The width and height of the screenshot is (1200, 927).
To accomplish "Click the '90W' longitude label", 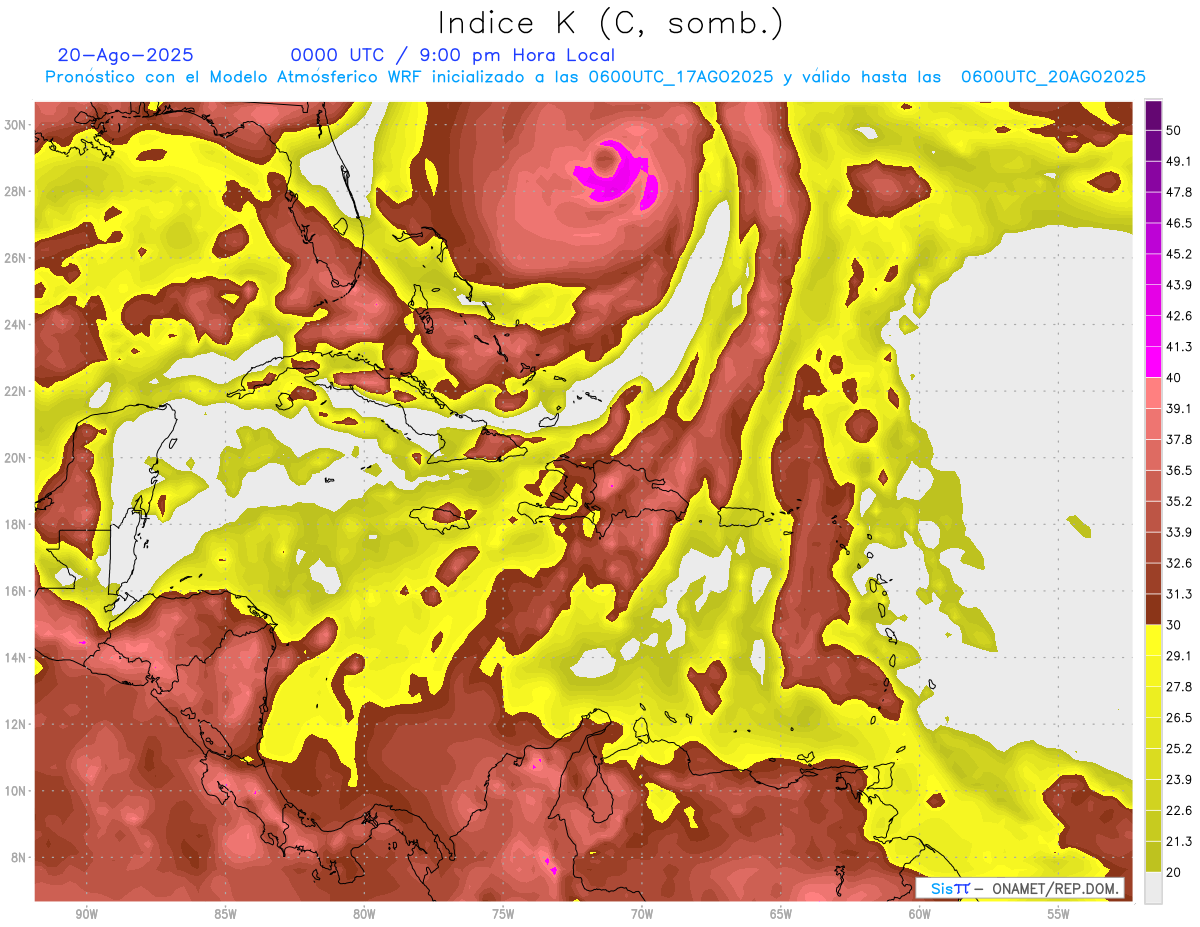I will click(x=86, y=914).
